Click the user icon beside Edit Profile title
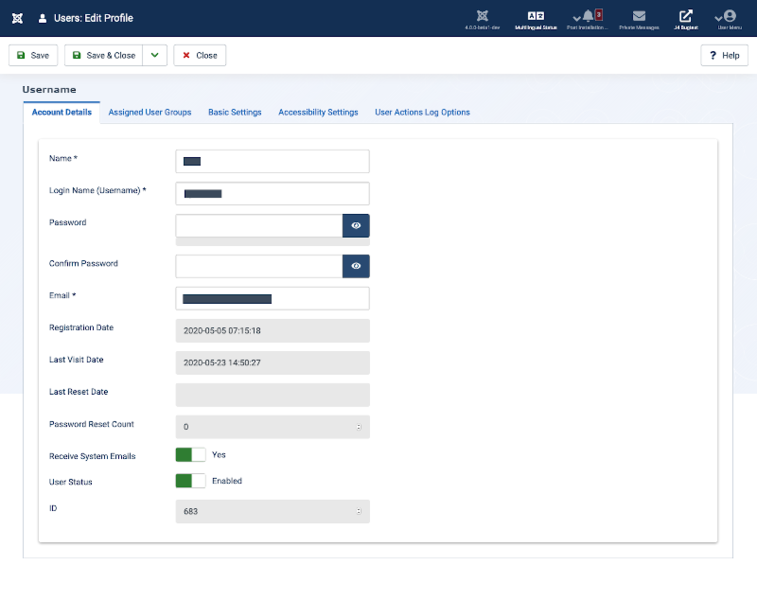 [42, 18]
